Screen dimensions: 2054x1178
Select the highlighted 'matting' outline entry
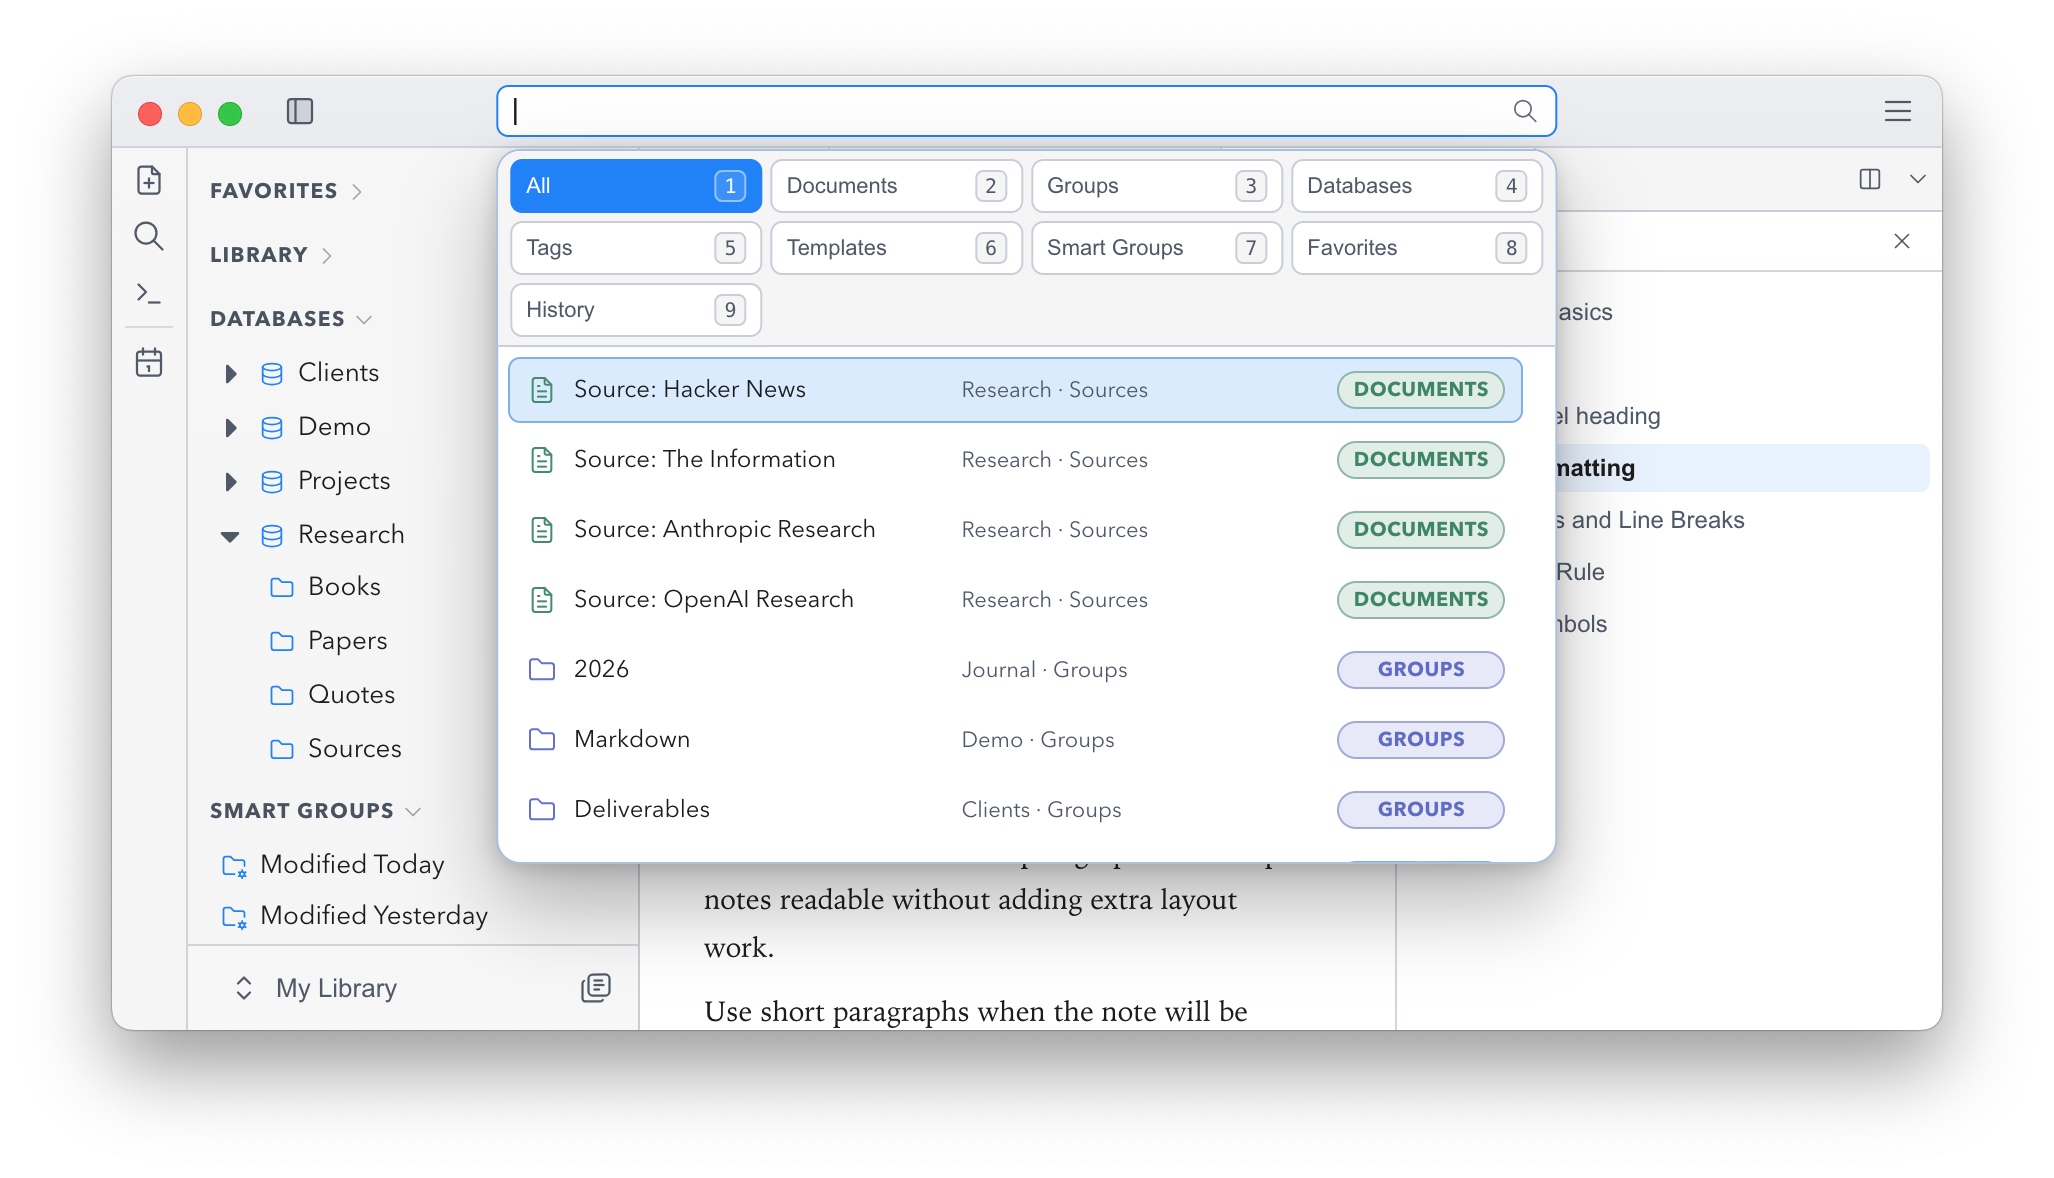(x=1743, y=468)
